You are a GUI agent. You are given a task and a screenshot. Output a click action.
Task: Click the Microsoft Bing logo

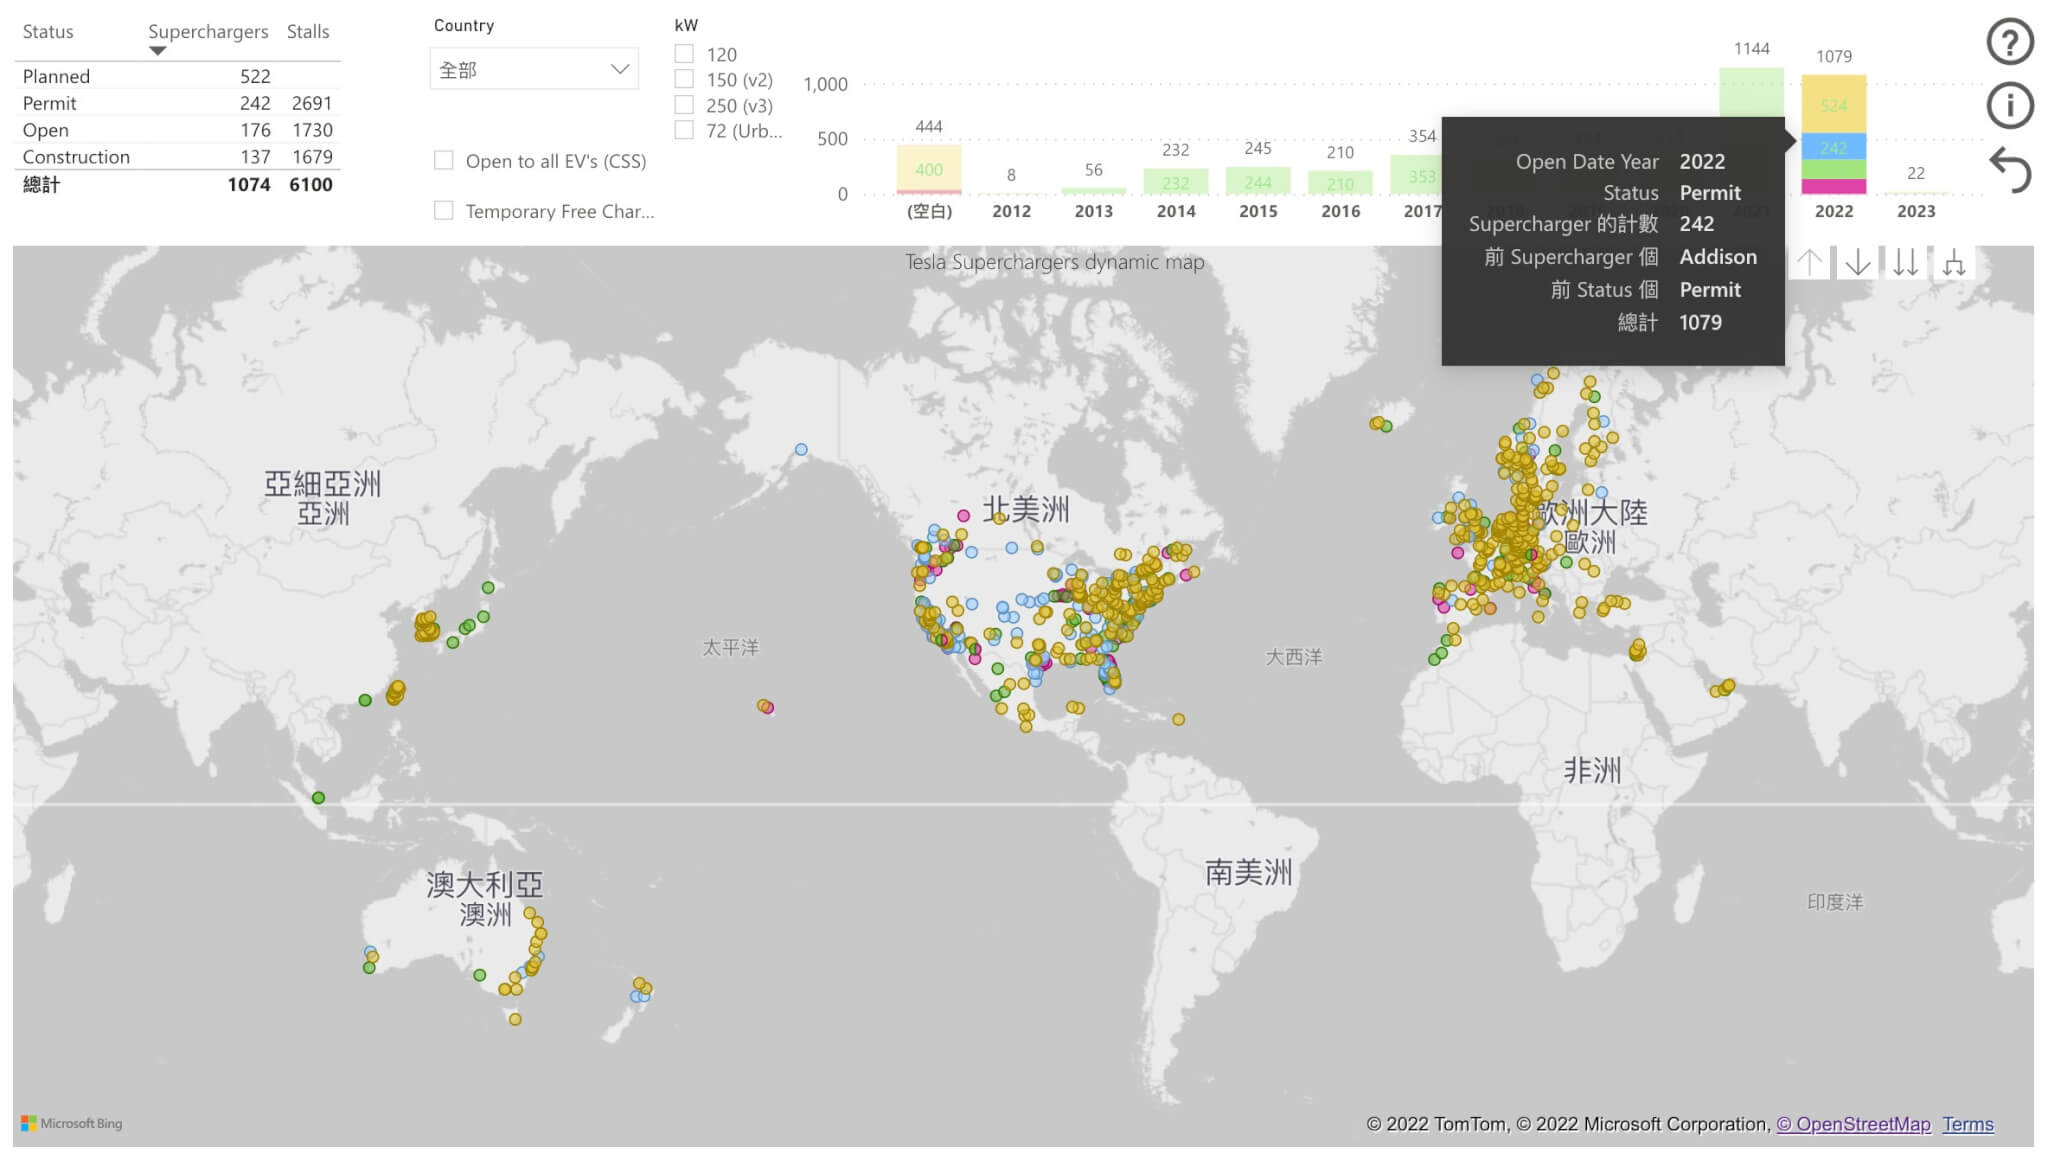tap(72, 1123)
